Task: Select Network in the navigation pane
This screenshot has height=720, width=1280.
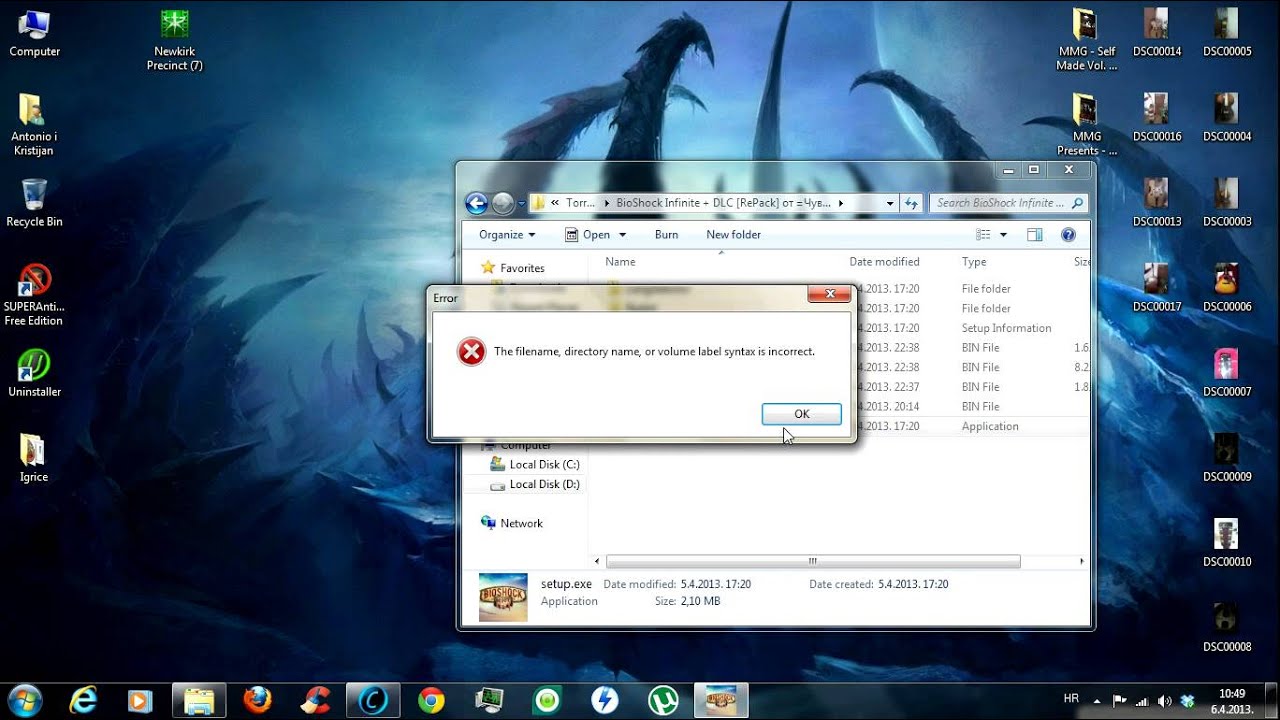Action: pos(511,523)
